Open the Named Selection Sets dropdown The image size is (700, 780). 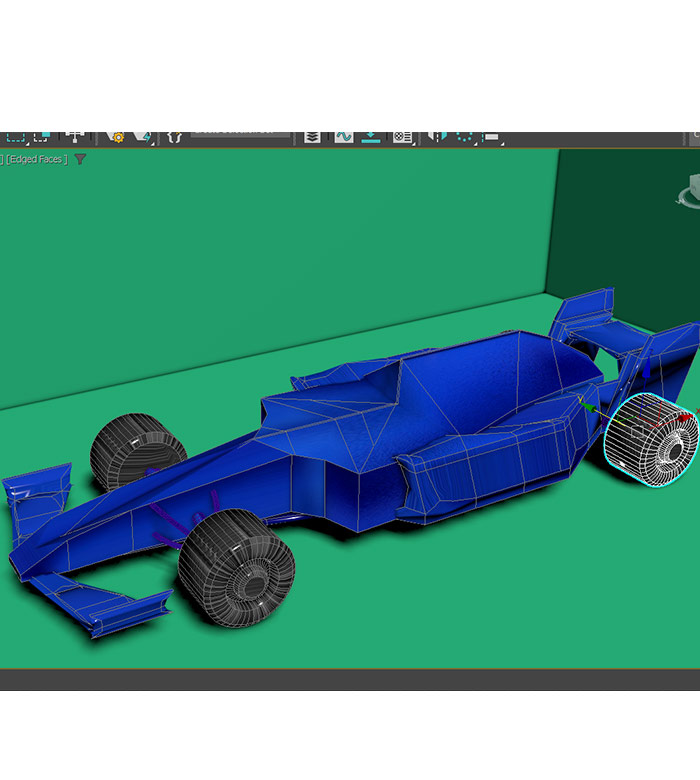(240, 133)
